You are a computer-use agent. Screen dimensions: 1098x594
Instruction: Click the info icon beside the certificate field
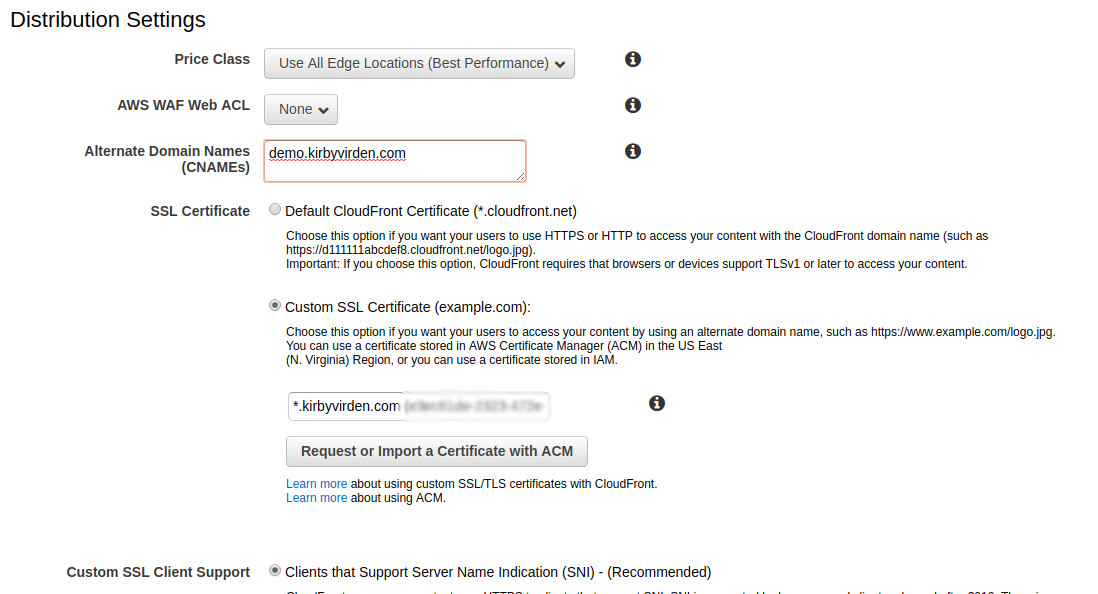tap(657, 403)
